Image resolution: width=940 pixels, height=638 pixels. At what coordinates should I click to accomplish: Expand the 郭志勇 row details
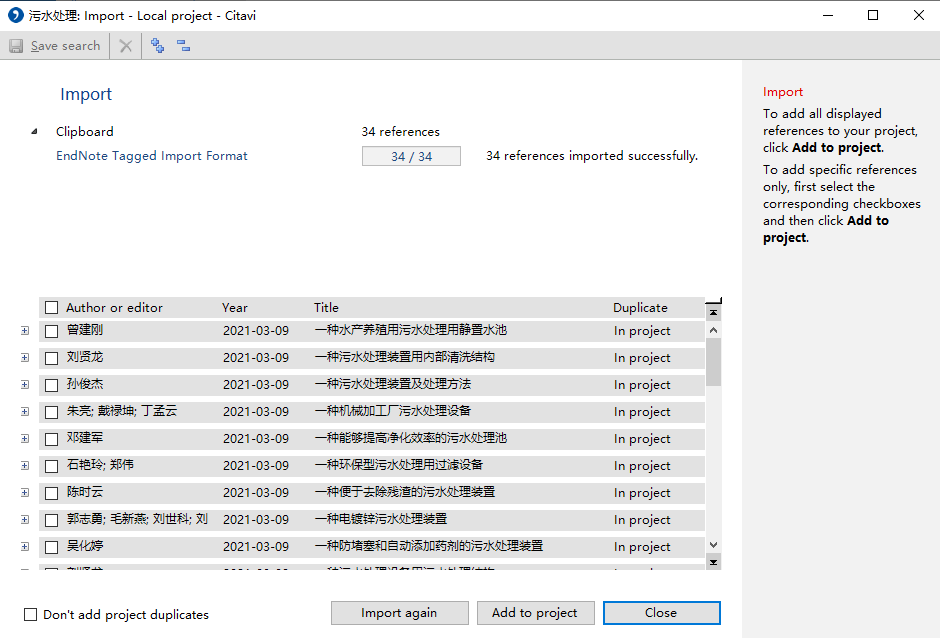coord(25,519)
